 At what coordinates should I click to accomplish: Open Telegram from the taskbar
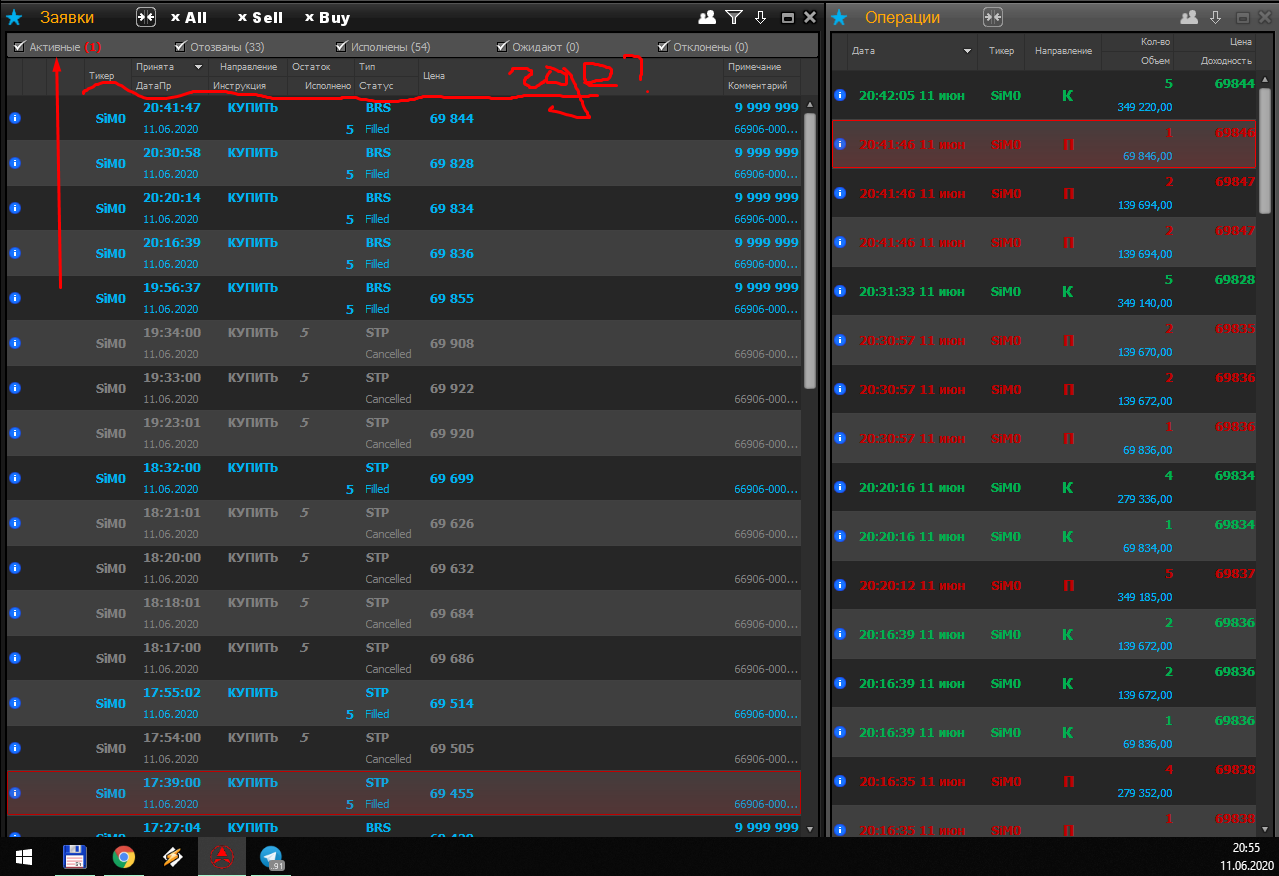[271, 857]
